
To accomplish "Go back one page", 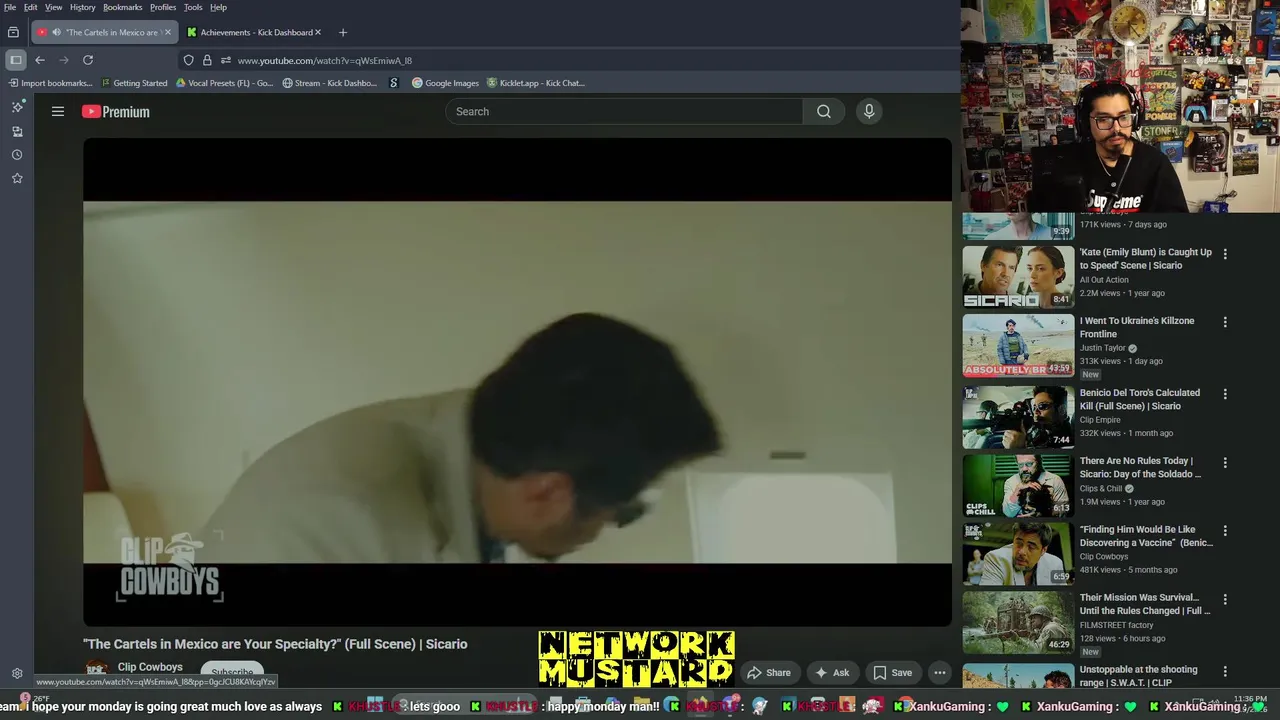I will 40,60.
